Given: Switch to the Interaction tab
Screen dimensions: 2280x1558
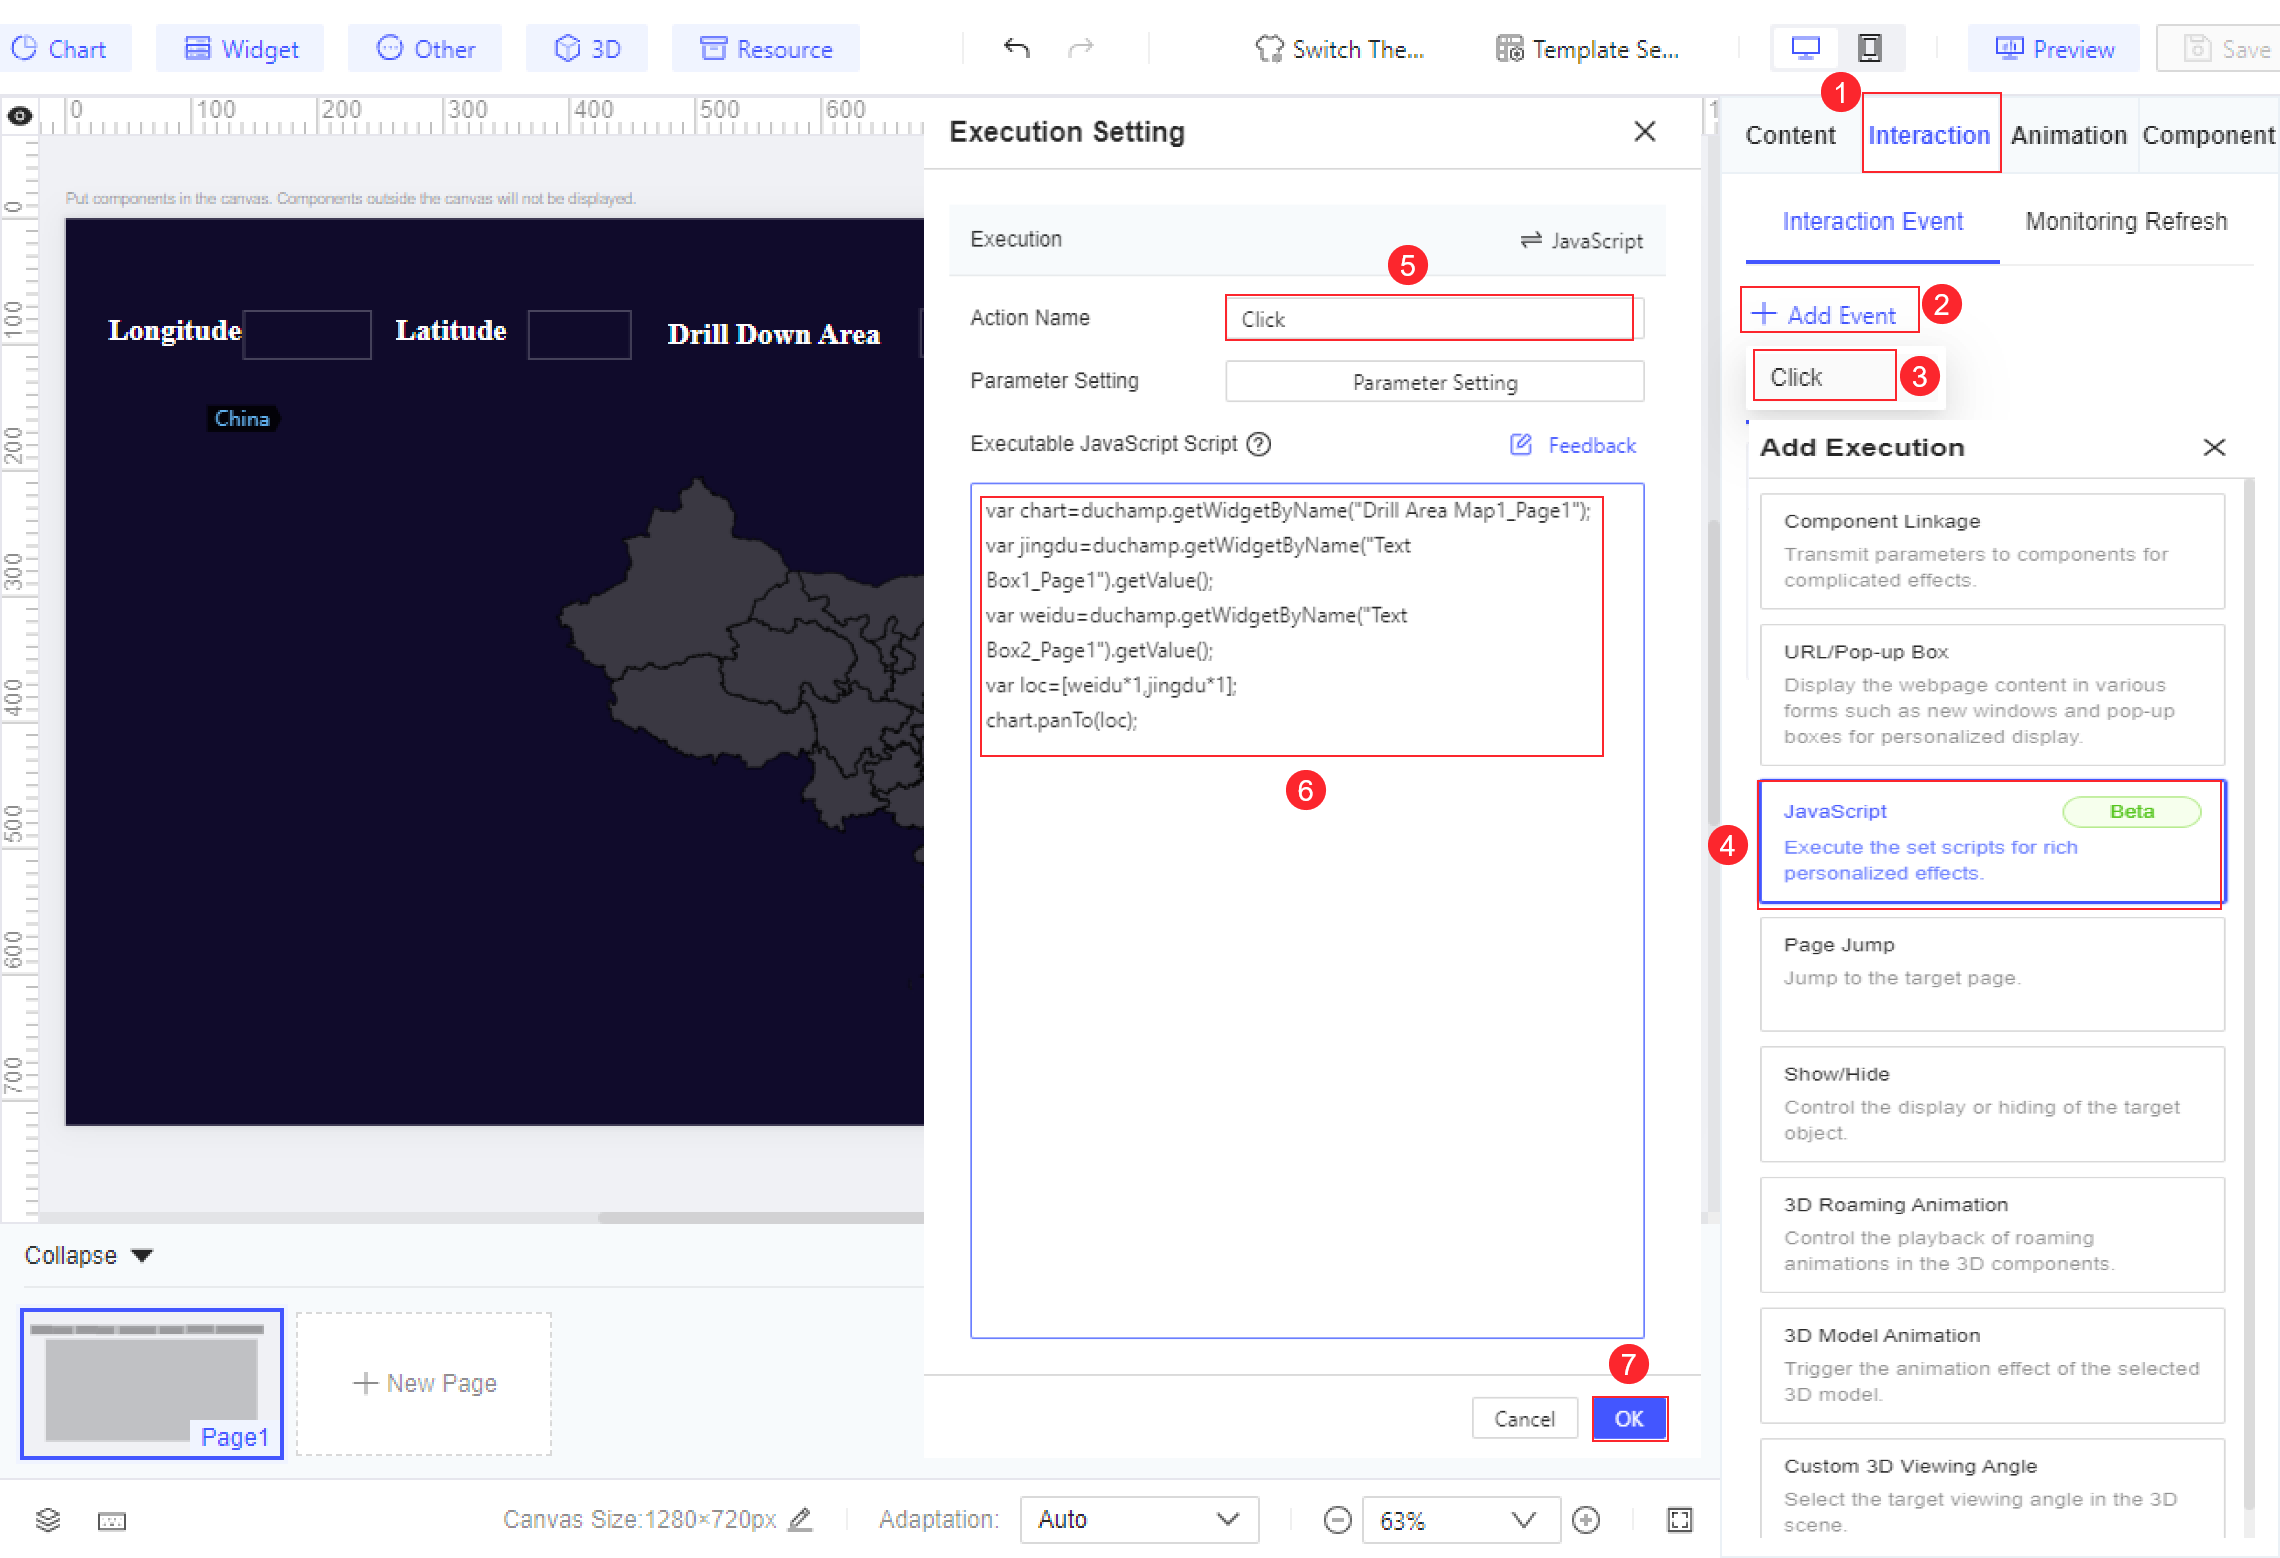Looking at the screenshot, I should [1929, 135].
